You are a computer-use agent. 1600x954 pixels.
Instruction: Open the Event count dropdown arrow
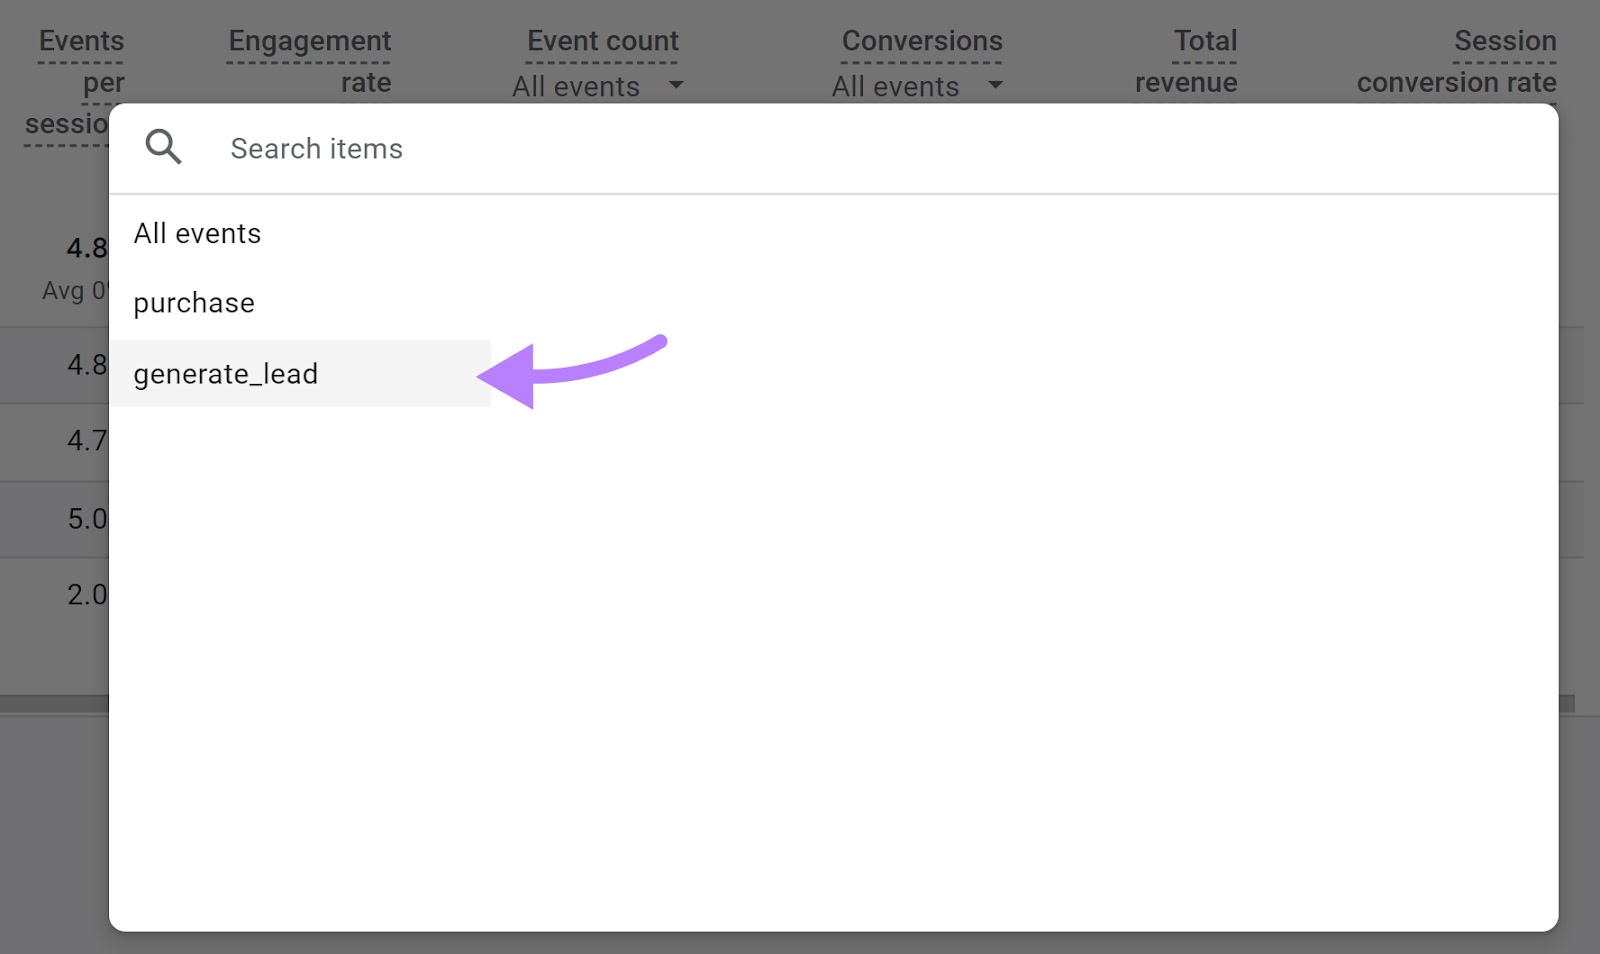click(x=676, y=86)
